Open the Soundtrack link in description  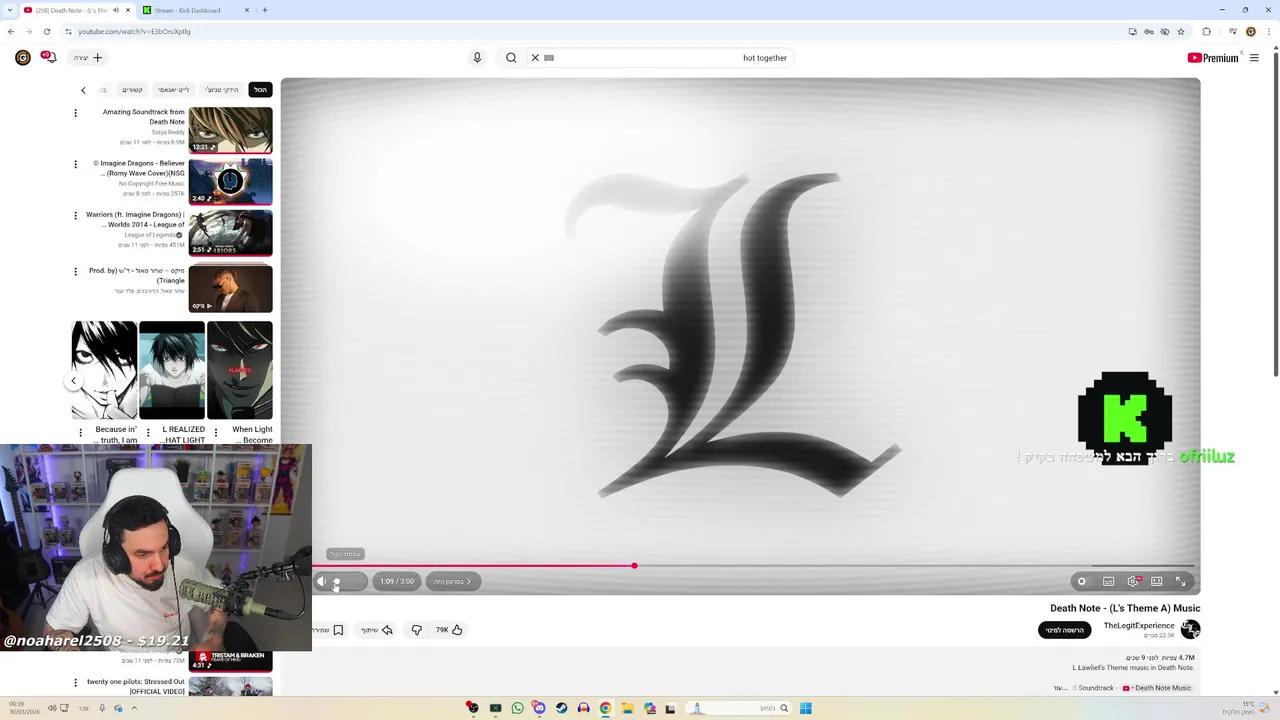tap(1095, 688)
